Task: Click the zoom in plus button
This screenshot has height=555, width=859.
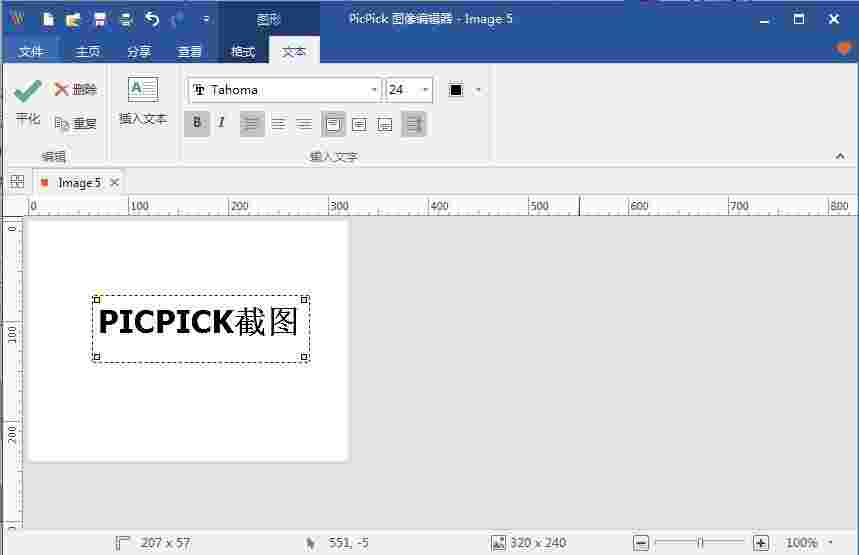Action: [x=761, y=543]
